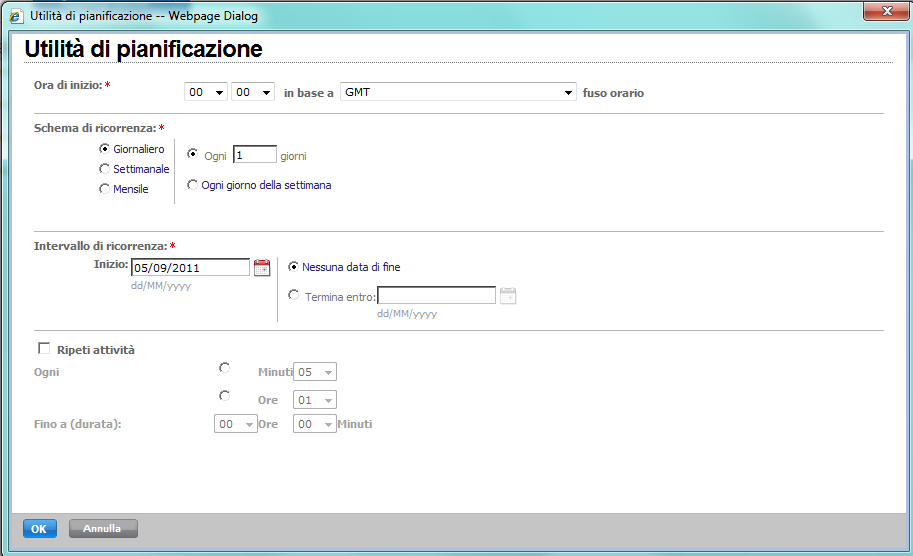Choose Ogni giorno della settimana option
This screenshot has height=556, width=913.
[x=192, y=184]
